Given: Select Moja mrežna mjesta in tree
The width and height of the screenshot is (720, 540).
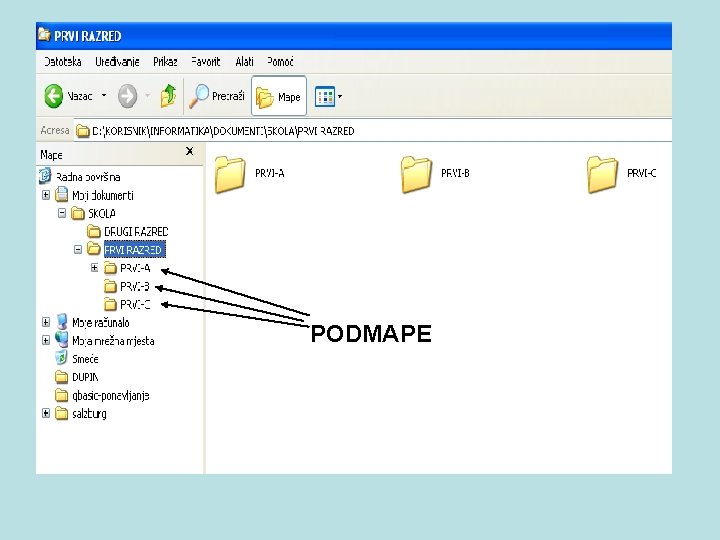Looking at the screenshot, I should [x=113, y=341].
